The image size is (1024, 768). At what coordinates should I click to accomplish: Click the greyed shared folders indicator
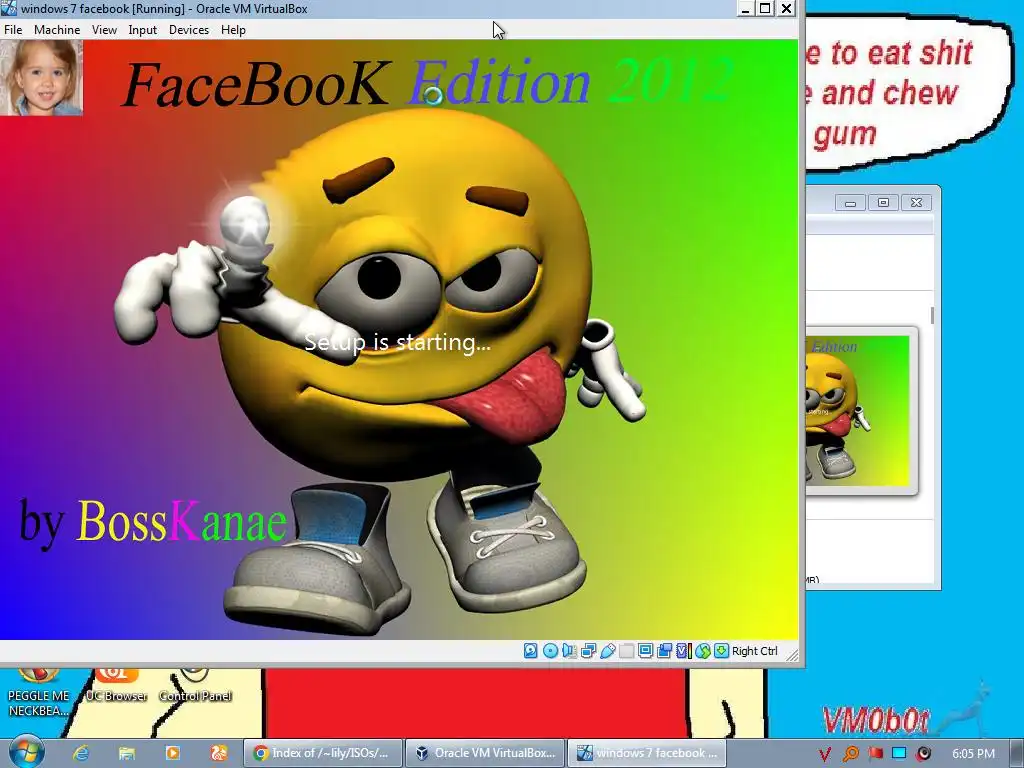point(626,650)
